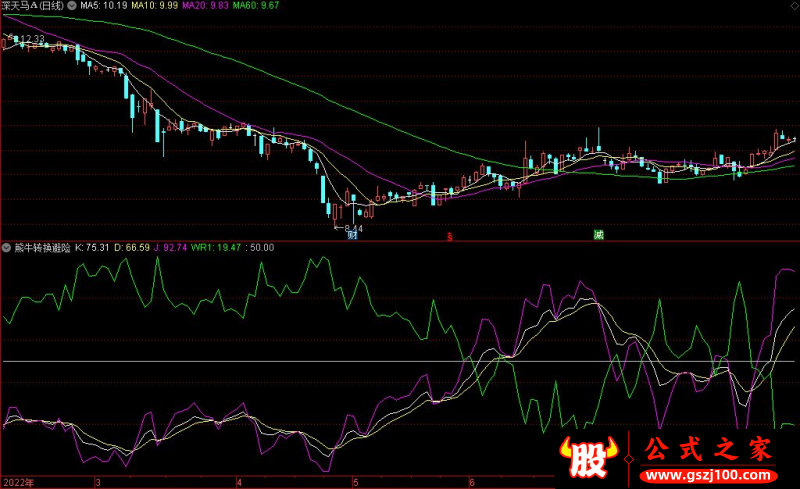This screenshot has width=800, height=489.
Task: Click the 8.44 lowest price annotation
Action: click(352, 228)
